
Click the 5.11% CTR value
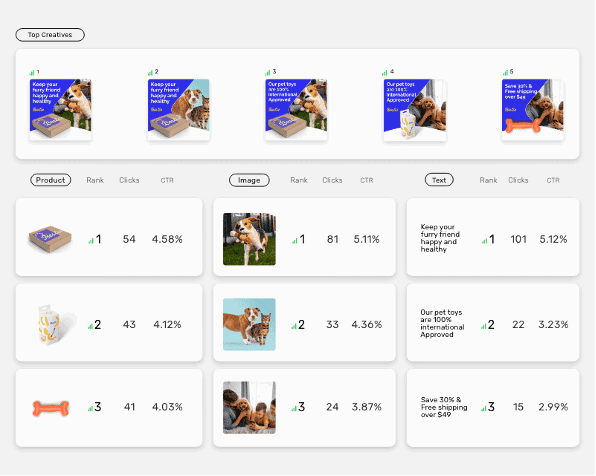(366, 240)
